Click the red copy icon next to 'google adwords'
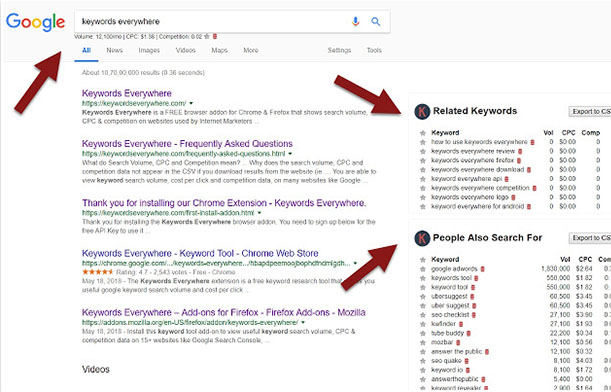Viewport: 611px width, 392px height. [x=482, y=269]
